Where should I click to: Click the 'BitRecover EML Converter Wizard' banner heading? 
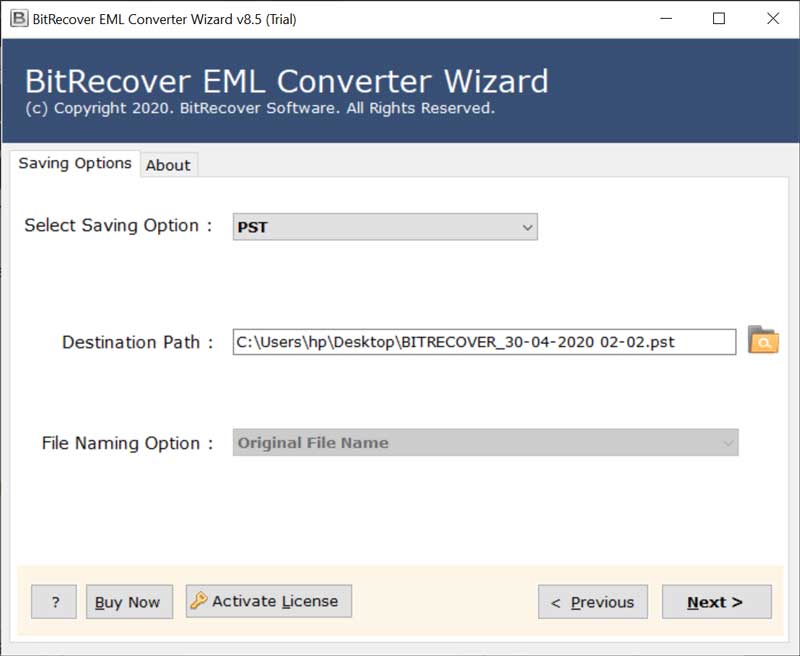(287, 81)
